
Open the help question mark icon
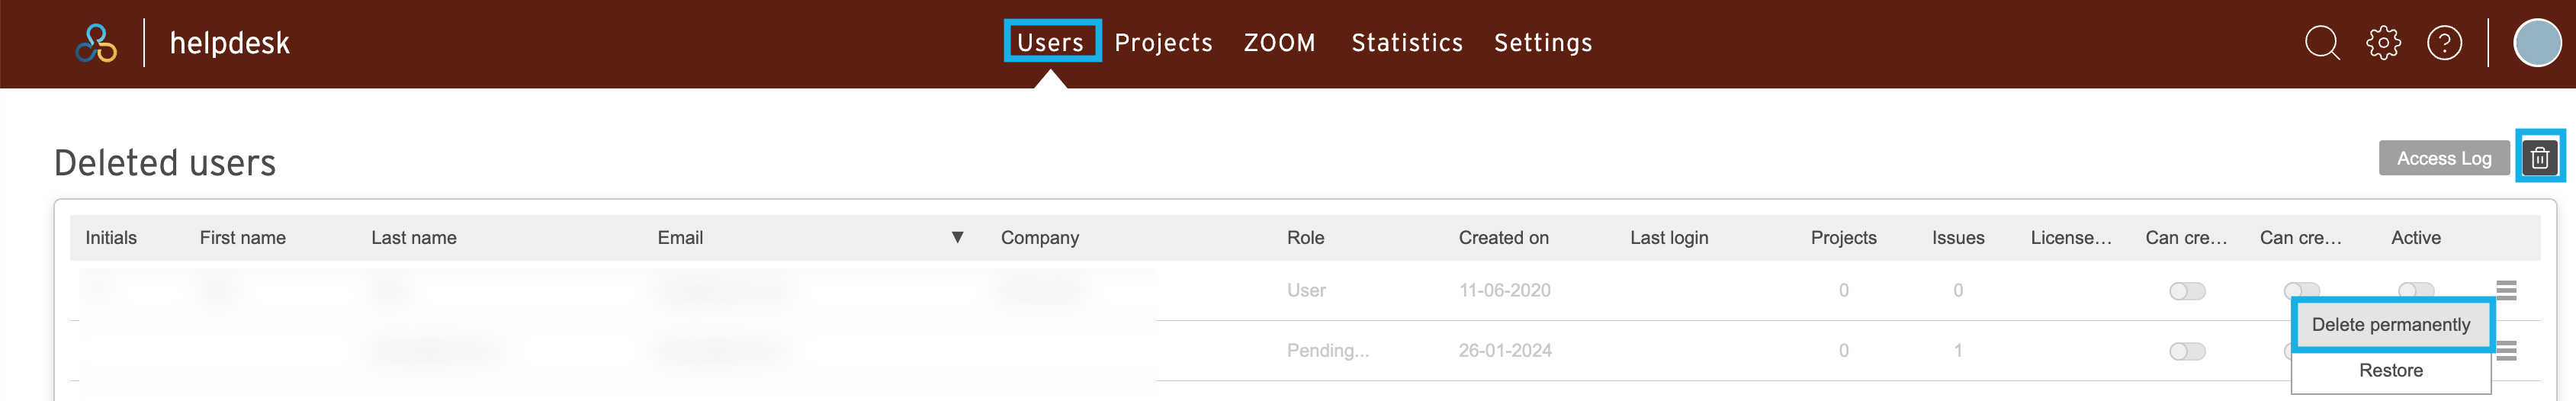coord(2444,43)
